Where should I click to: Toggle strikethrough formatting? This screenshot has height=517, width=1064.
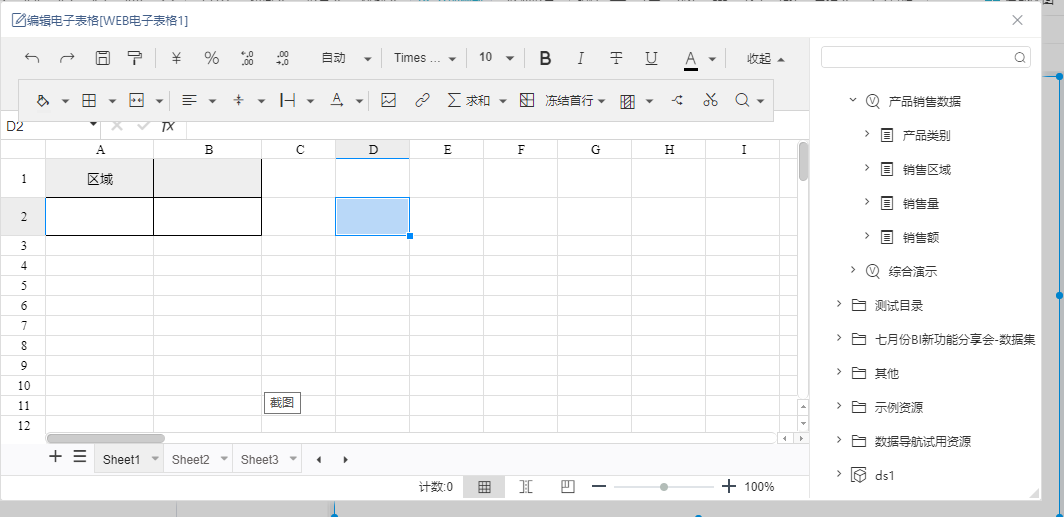pos(616,58)
